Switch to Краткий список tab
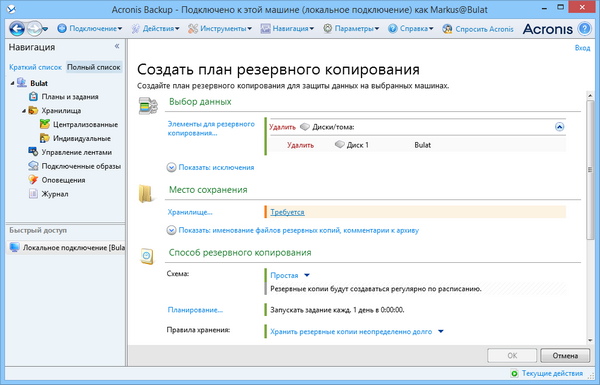600x385 pixels. click(x=35, y=67)
